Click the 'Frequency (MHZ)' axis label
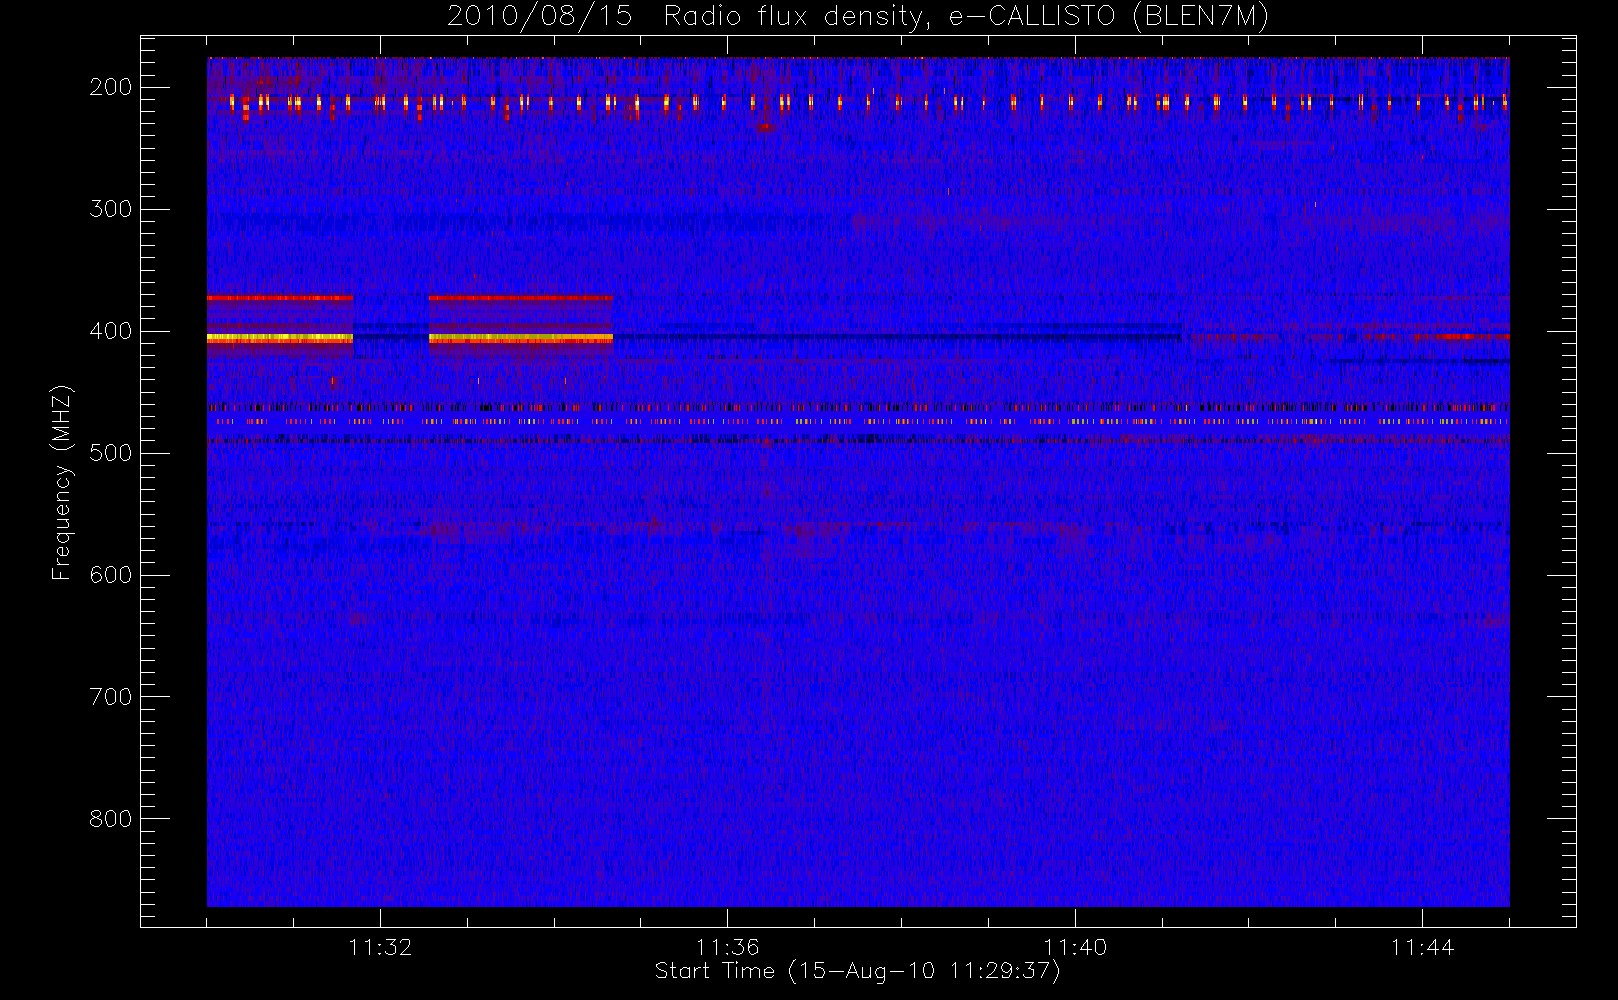Image resolution: width=1618 pixels, height=1000 pixels. pyautogui.click(x=62, y=483)
